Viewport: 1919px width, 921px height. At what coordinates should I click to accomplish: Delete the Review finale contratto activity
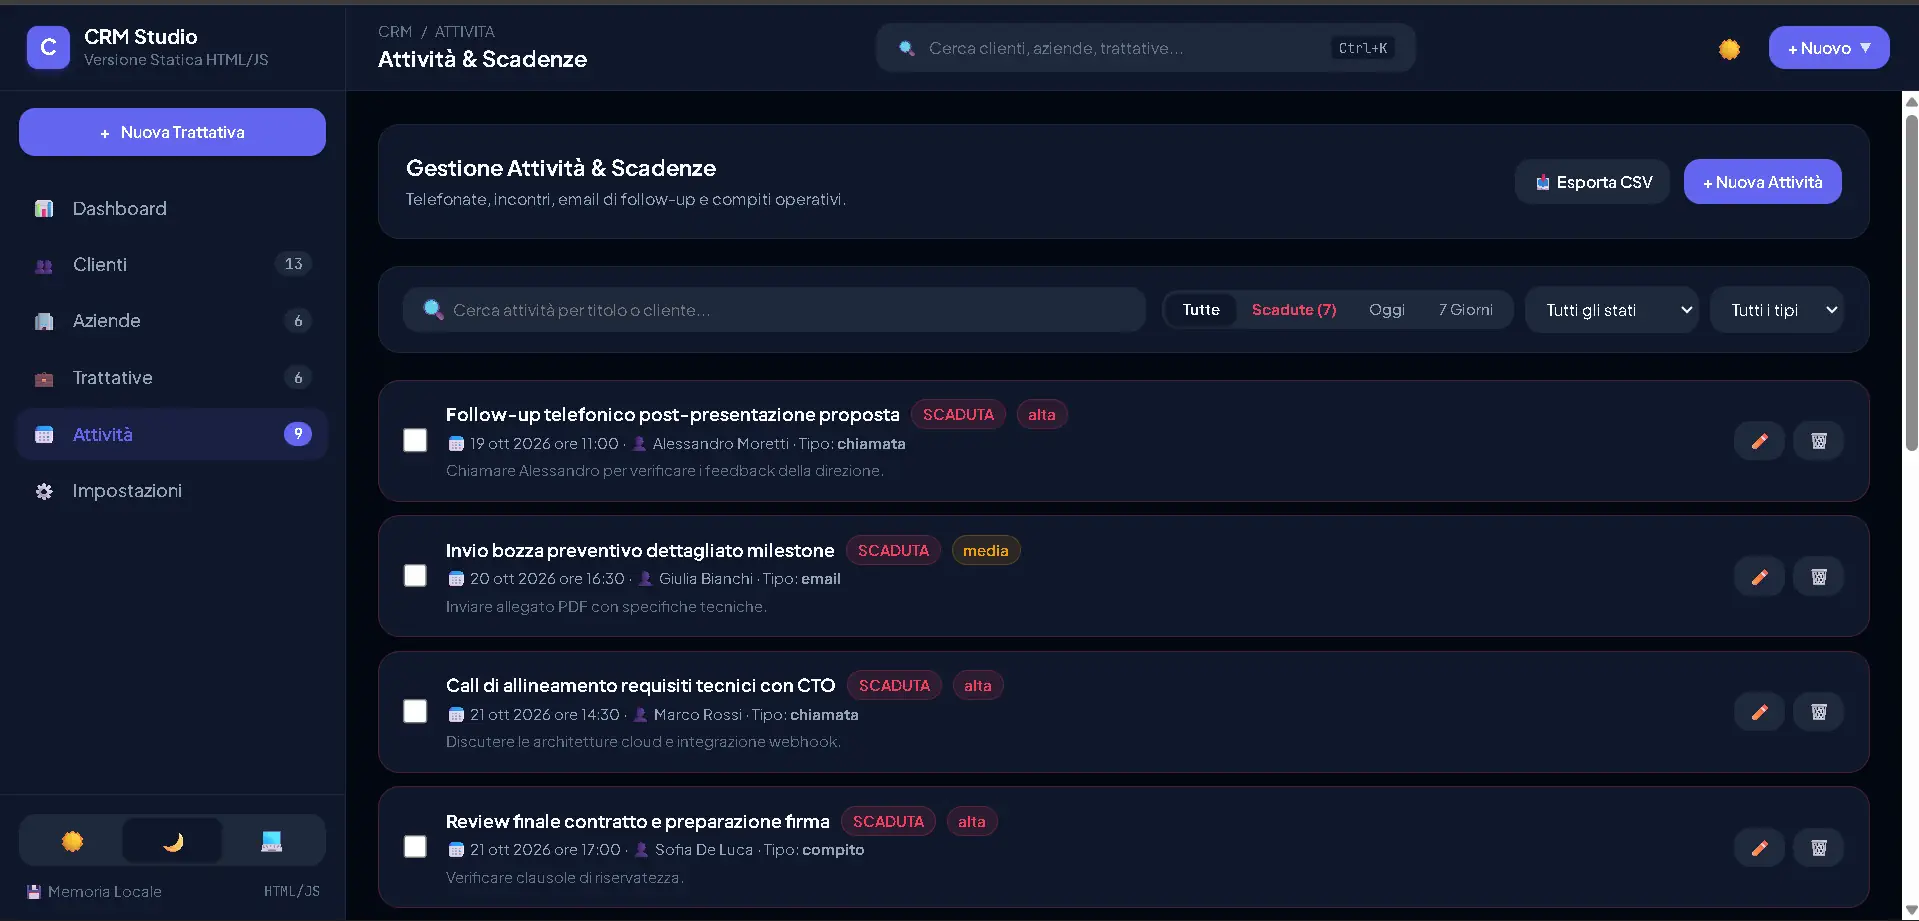[x=1819, y=848]
